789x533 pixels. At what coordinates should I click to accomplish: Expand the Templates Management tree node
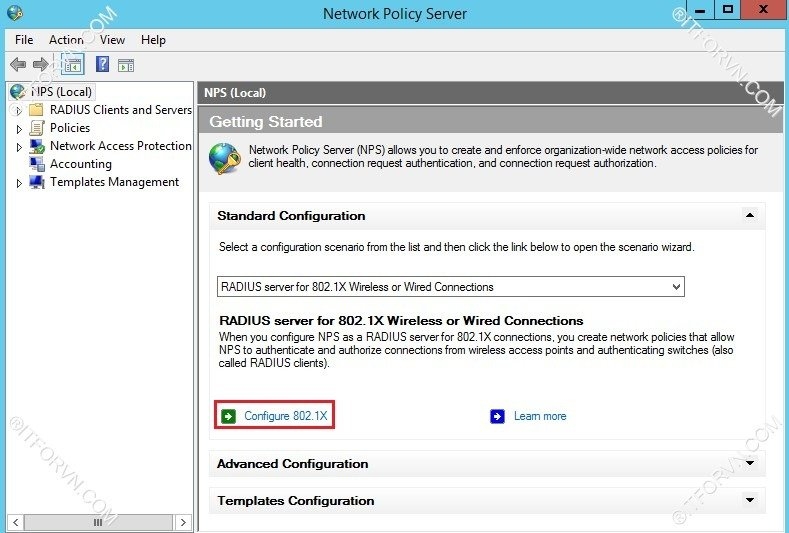pos(18,183)
